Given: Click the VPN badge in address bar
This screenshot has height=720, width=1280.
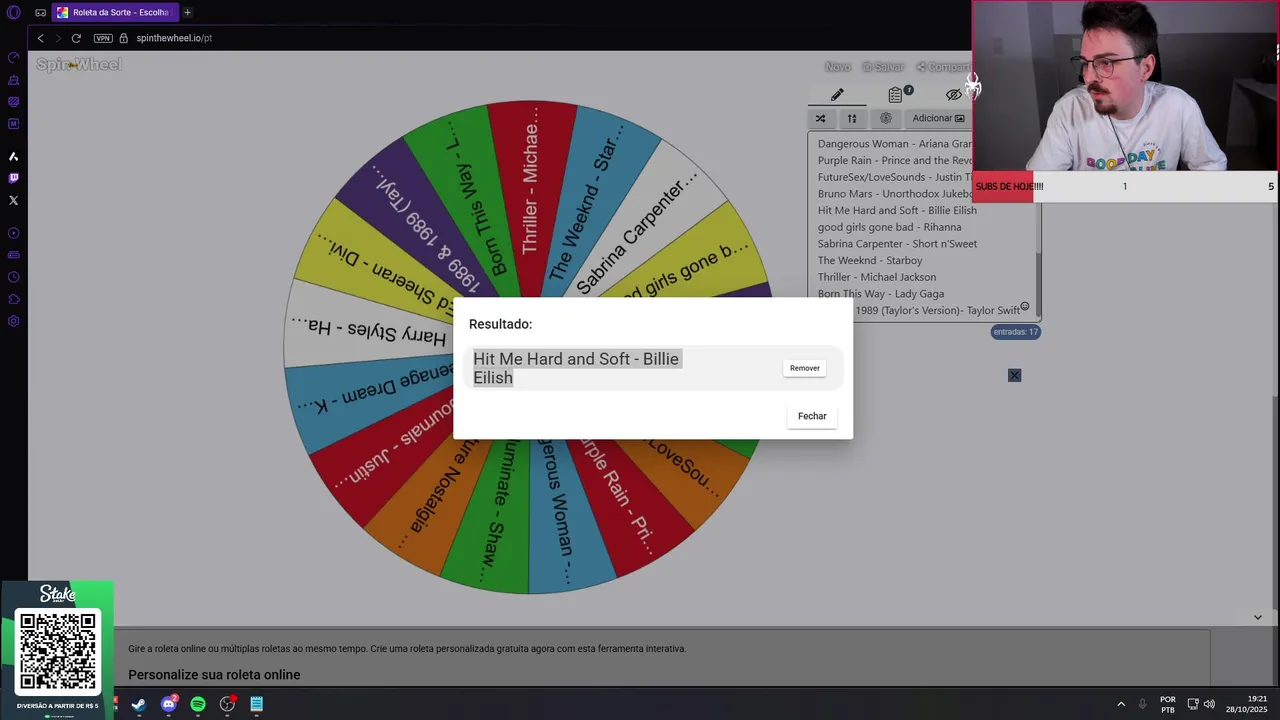Looking at the screenshot, I should pos(103,38).
